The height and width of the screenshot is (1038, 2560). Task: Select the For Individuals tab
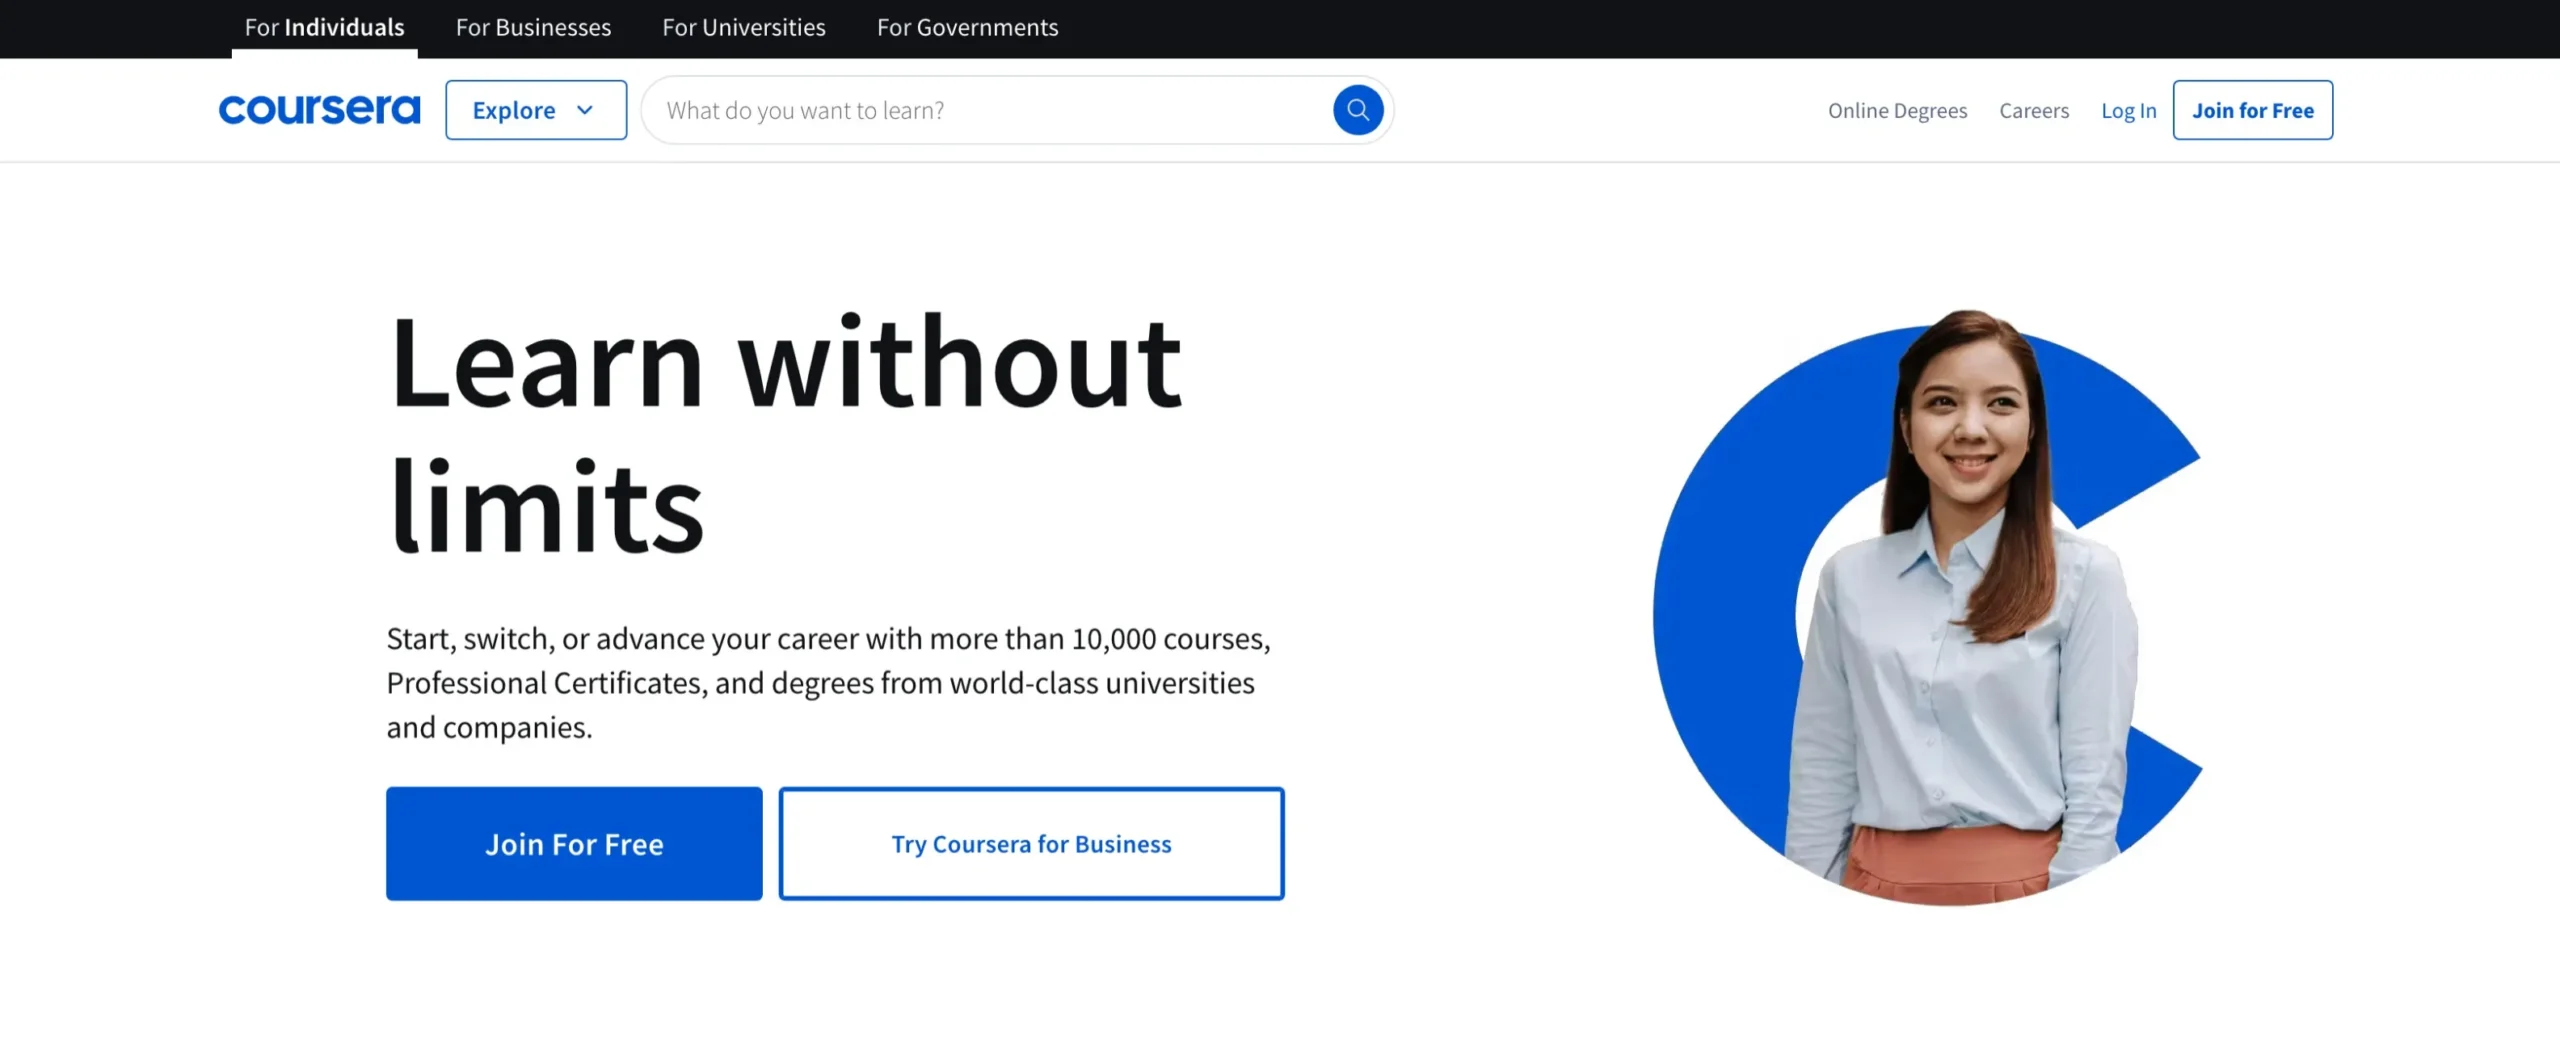324,28
